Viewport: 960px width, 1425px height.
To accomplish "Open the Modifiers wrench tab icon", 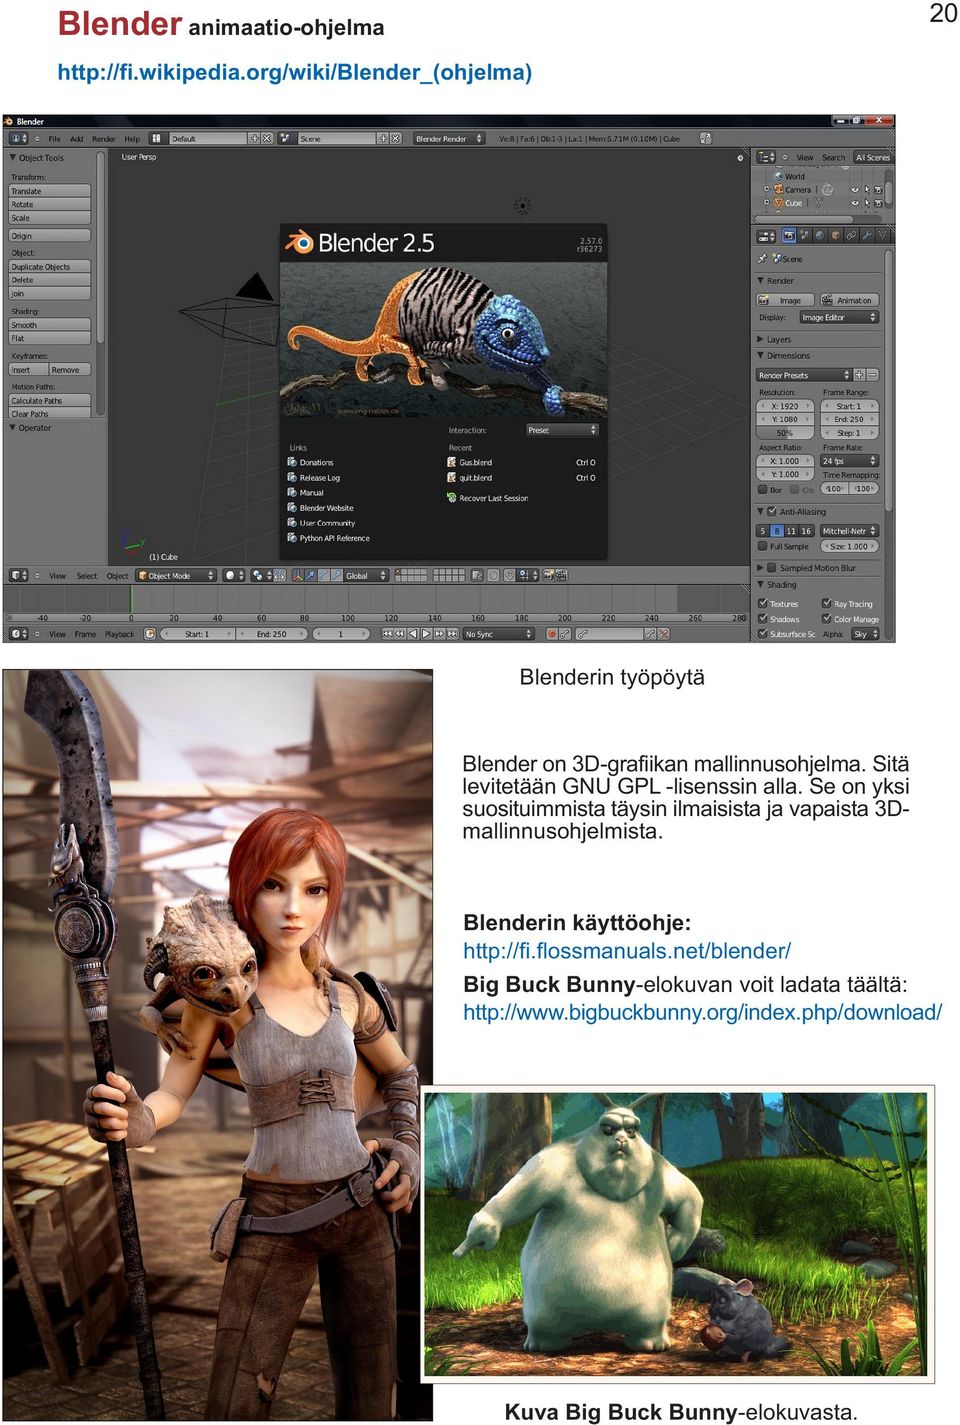I will (867, 236).
